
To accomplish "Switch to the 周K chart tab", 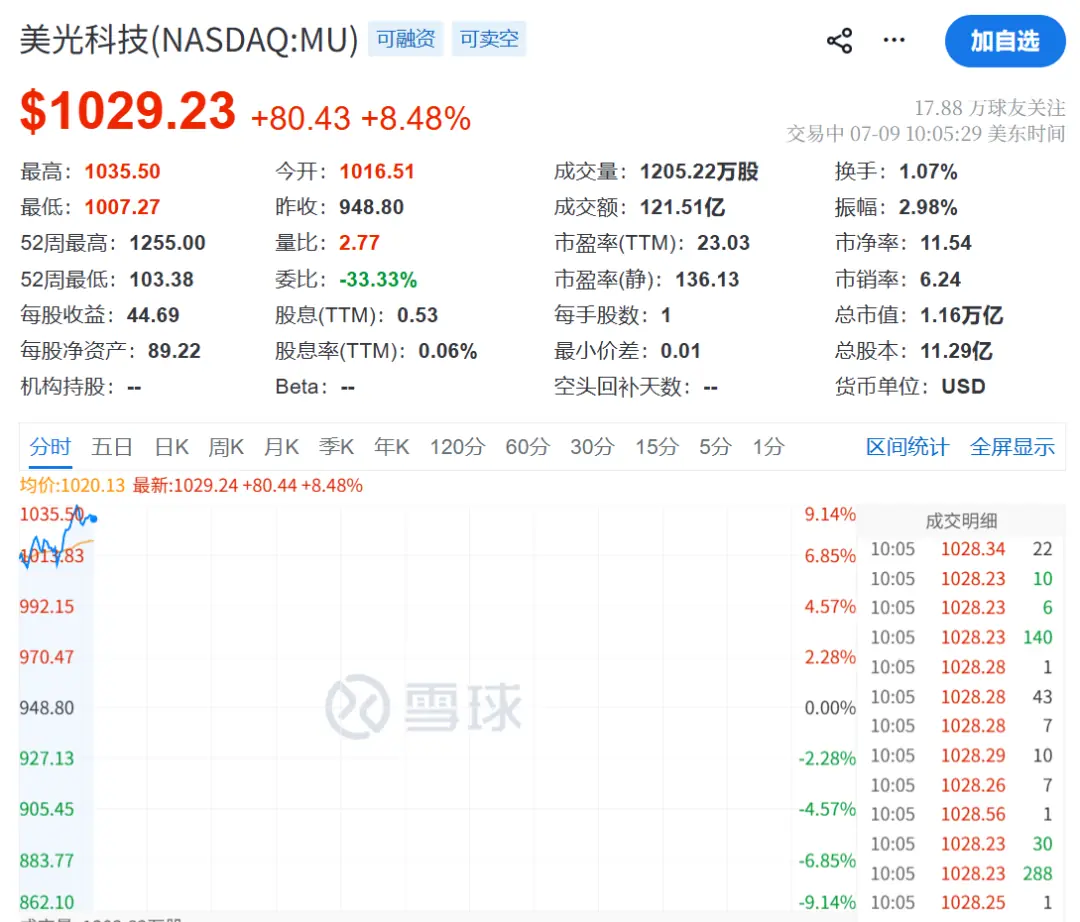I will point(226,447).
